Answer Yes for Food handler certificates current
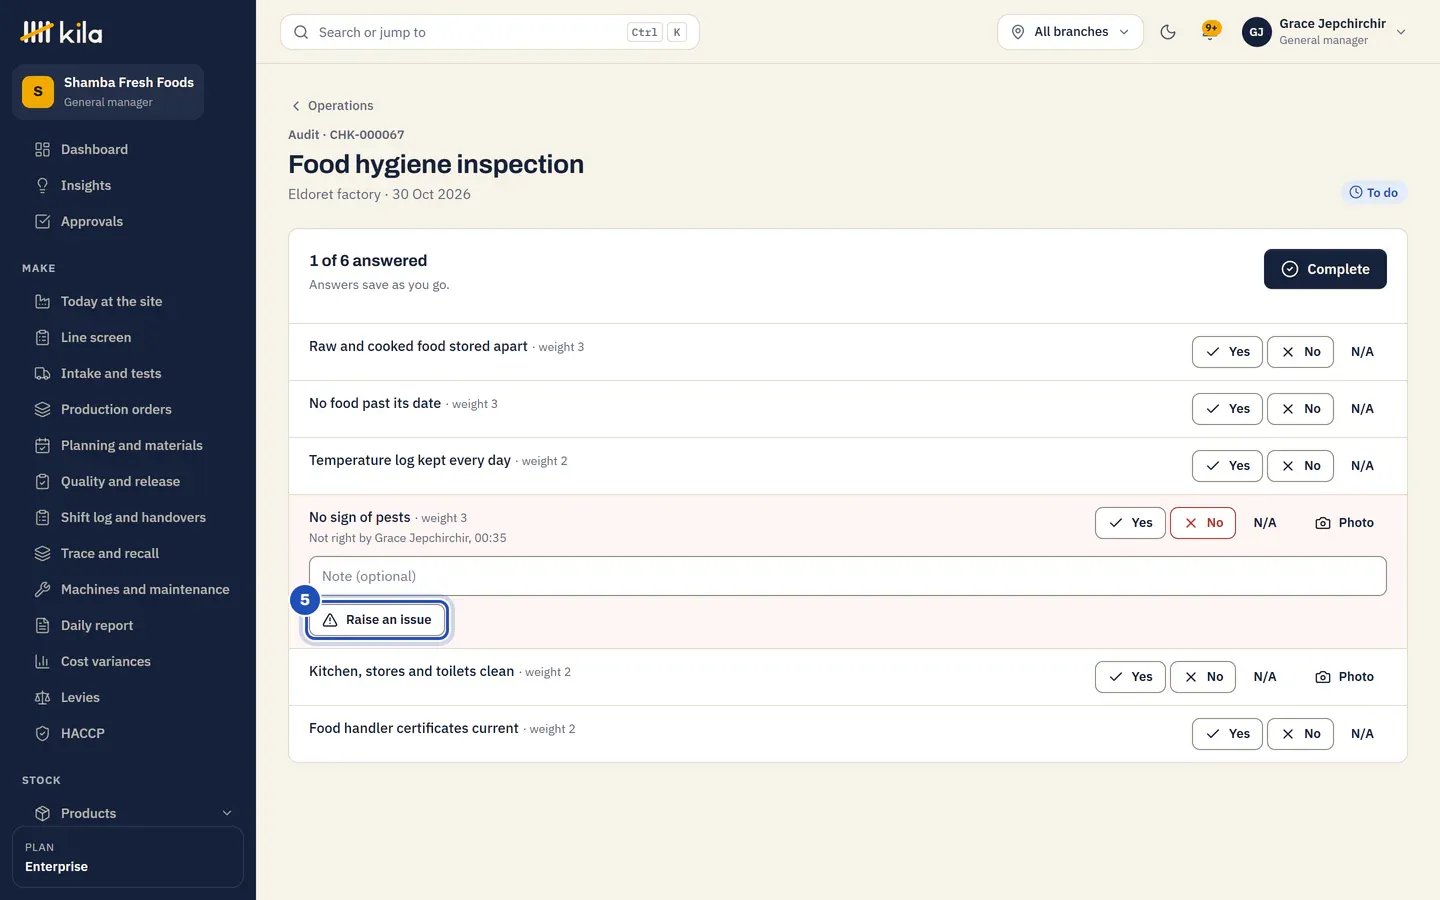This screenshot has height=900, width=1440. [x=1227, y=734]
